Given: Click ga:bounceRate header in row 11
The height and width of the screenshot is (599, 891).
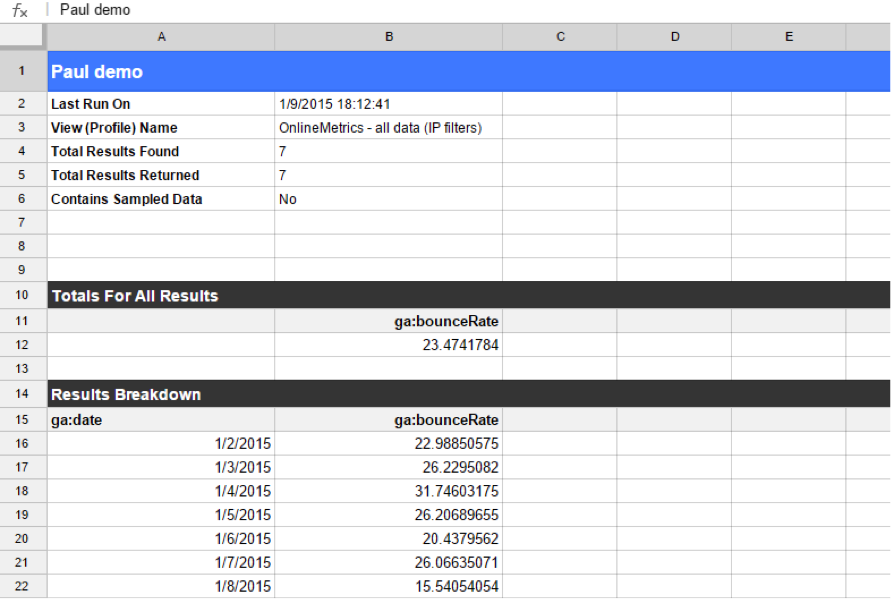Looking at the screenshot, I should tap(389, 321).
